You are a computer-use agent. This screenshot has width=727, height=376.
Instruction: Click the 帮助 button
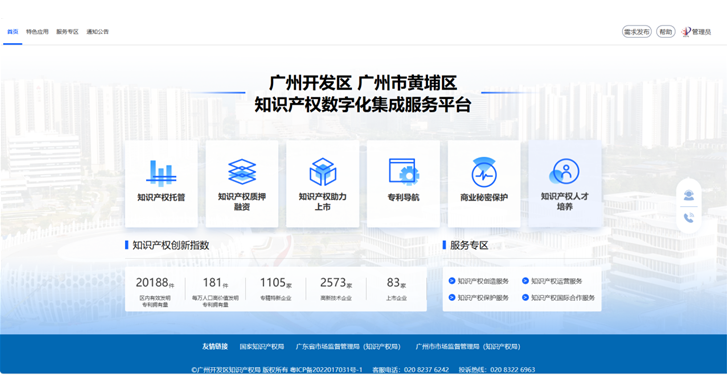(x=665, y=32)
